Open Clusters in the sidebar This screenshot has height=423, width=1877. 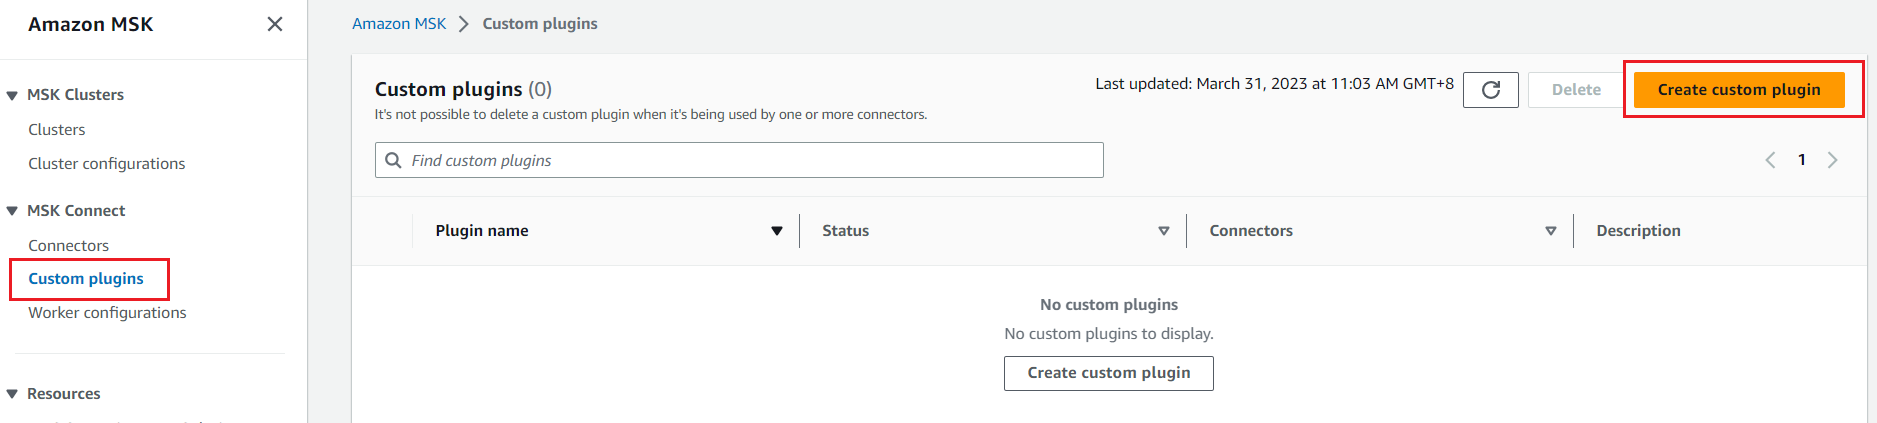pyautogui.click(x=57, y=130)
